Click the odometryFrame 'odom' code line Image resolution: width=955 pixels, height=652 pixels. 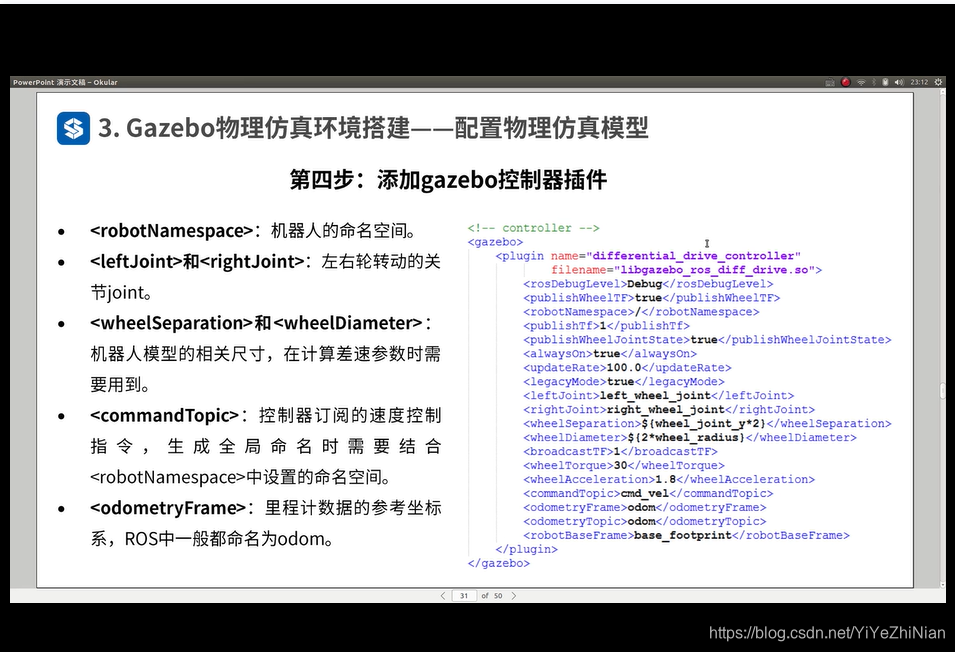[644, 507]
